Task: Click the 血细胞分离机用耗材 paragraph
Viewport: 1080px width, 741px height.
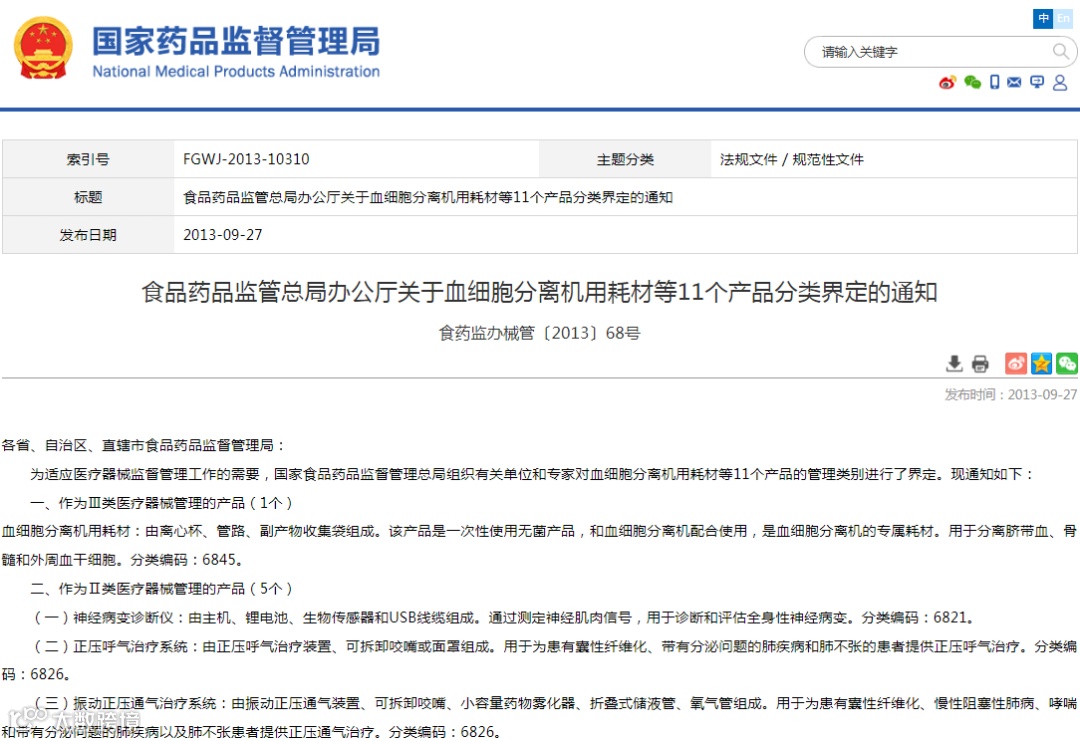Action: 539,545
